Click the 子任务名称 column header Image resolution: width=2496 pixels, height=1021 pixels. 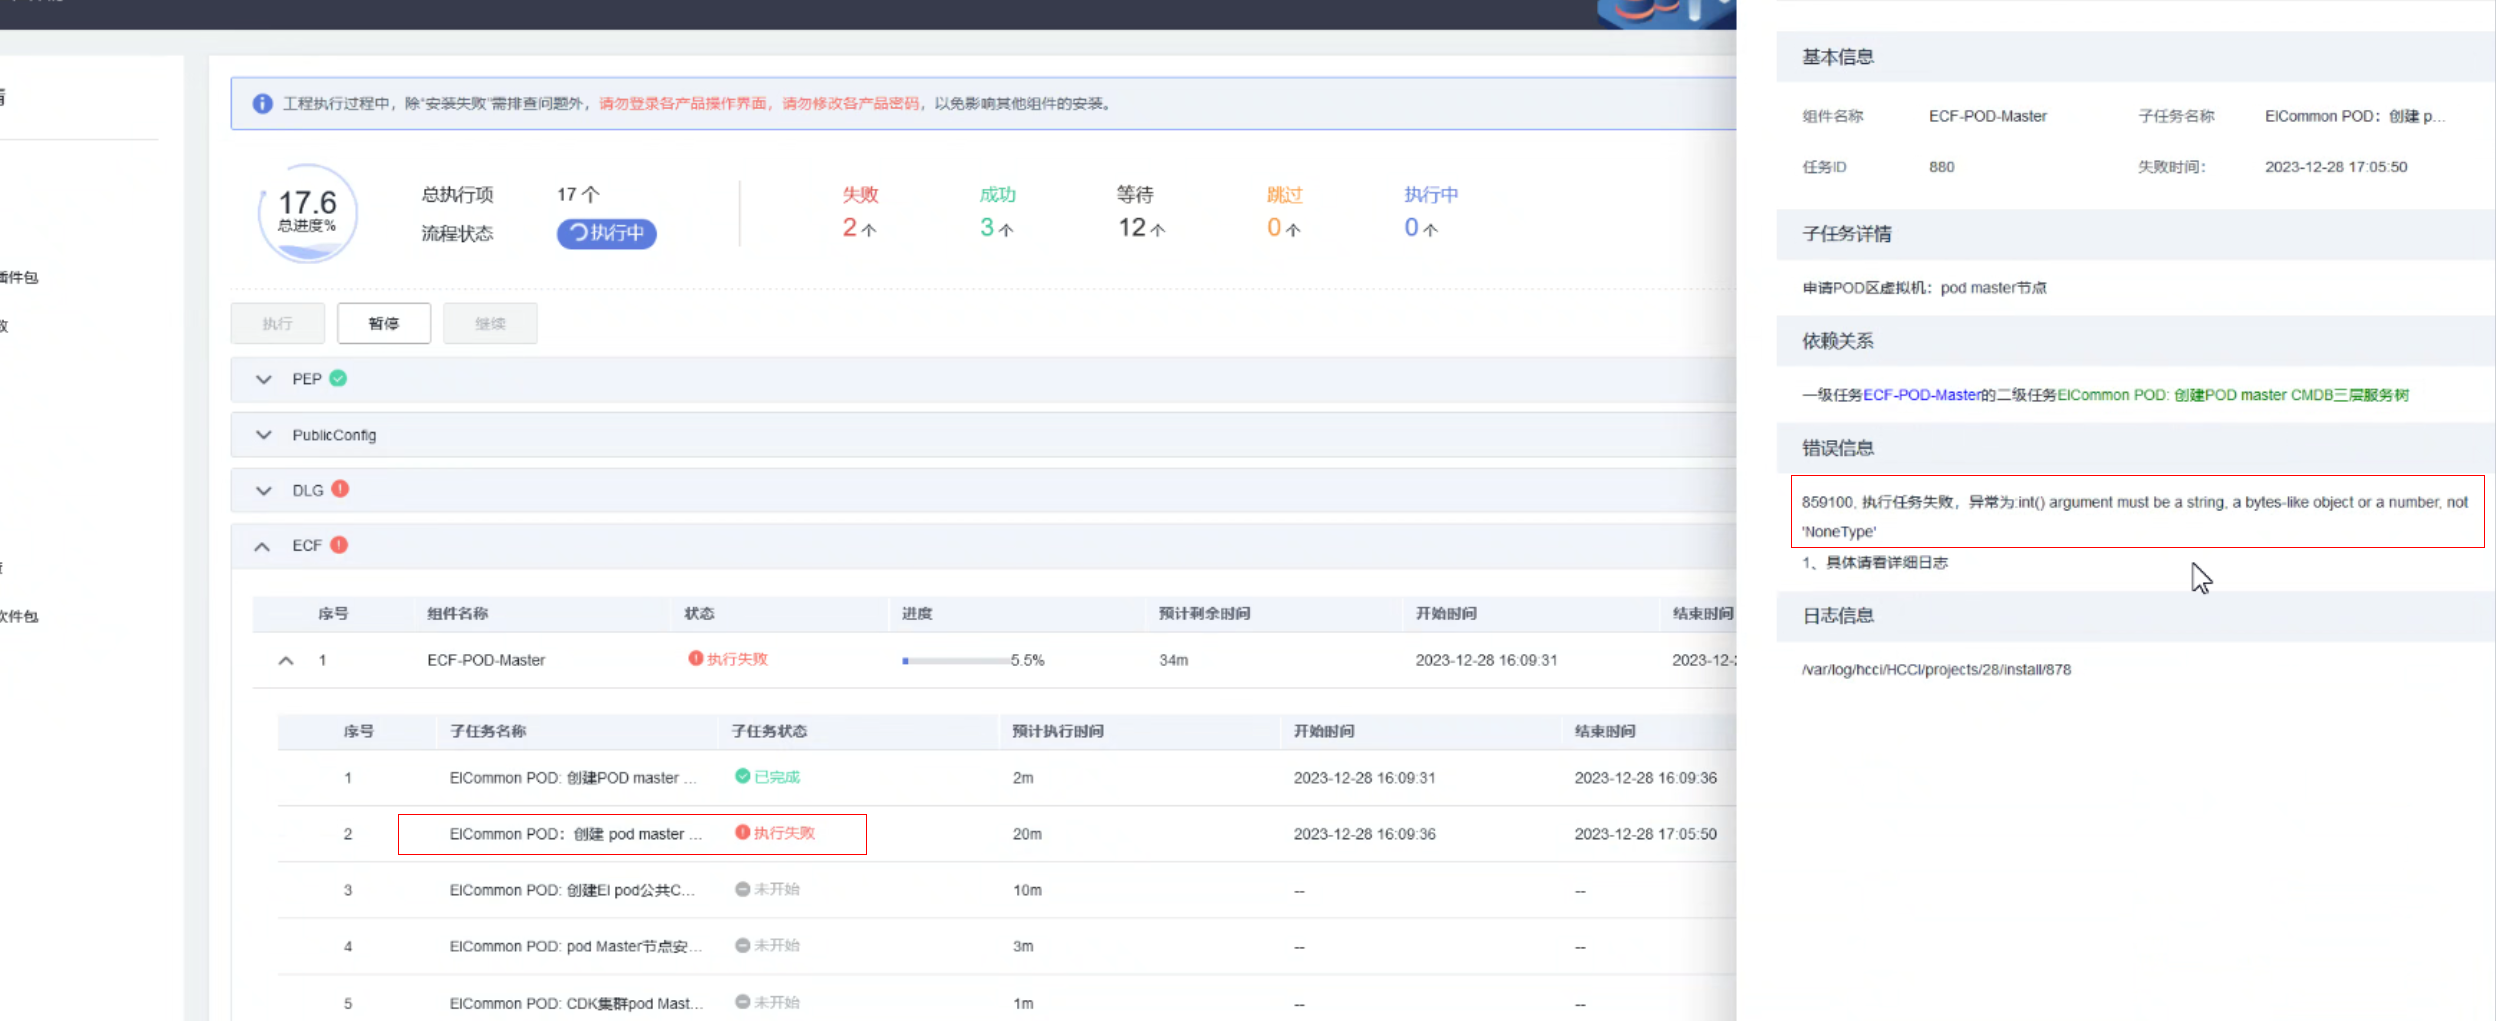click(x=488, y=731)
